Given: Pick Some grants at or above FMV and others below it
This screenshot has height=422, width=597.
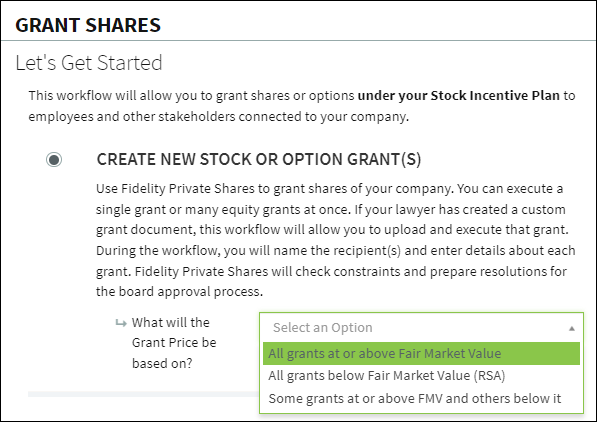Looking at the screenshot, I should click(x=415, y=398).
